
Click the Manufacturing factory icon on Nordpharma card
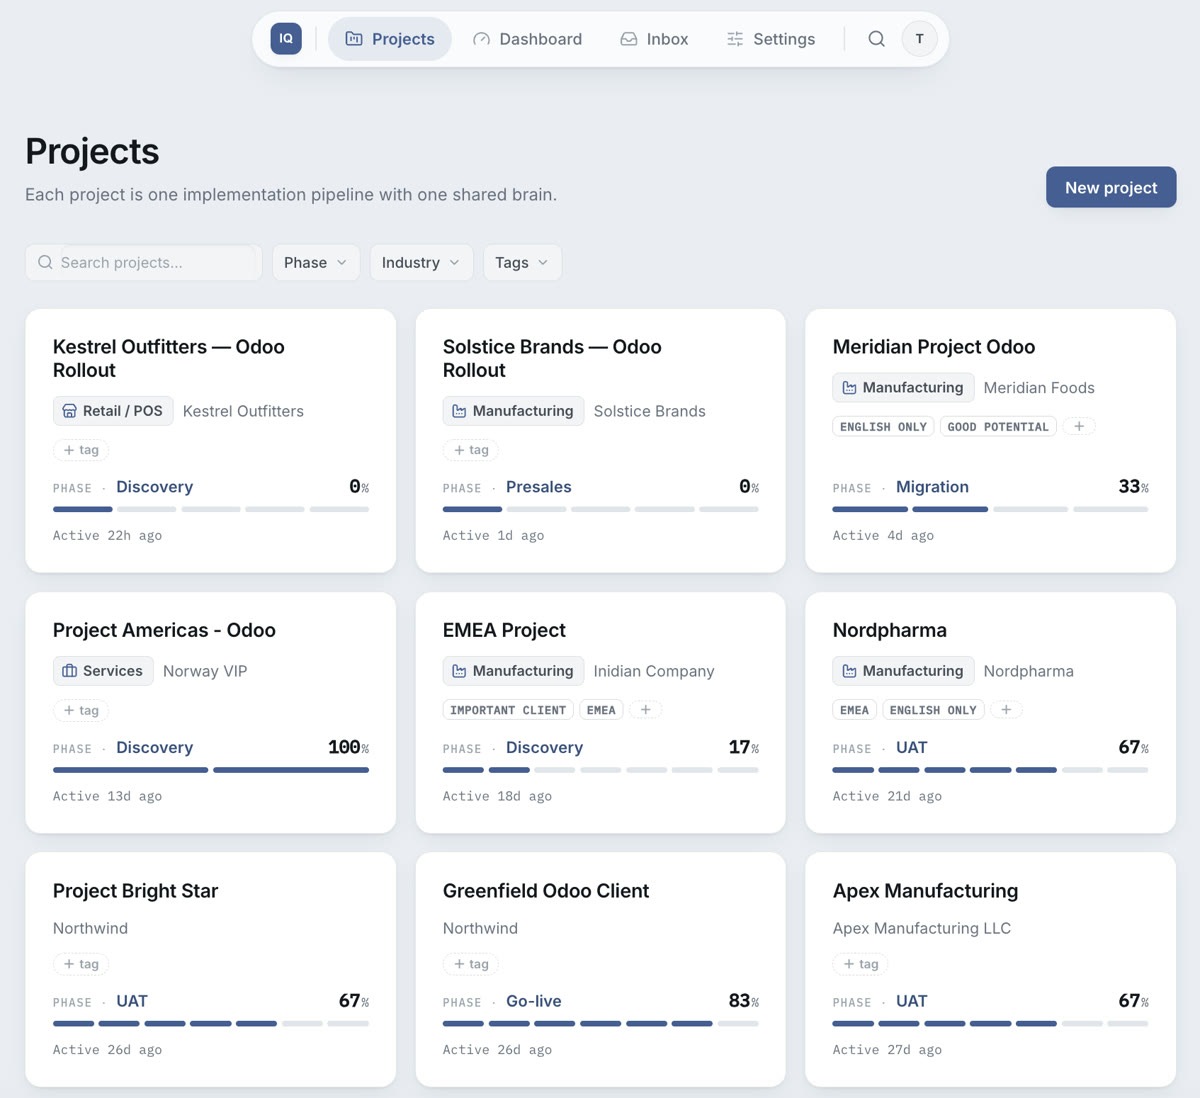point(849,671)
